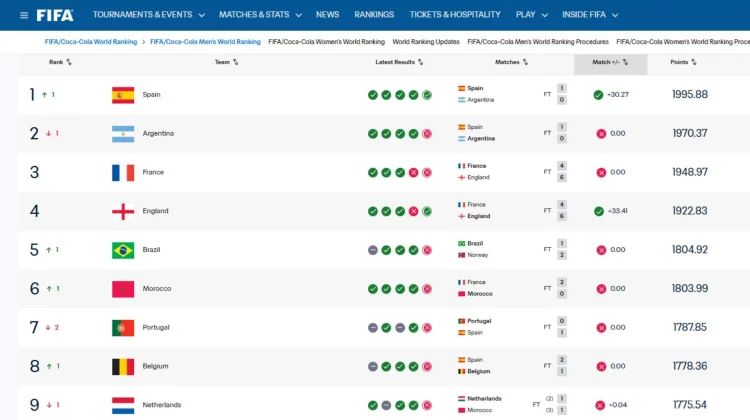Viewport: 750px width, 420px height.
Task: Click the Spain flag icon
Action: [123, 95]
